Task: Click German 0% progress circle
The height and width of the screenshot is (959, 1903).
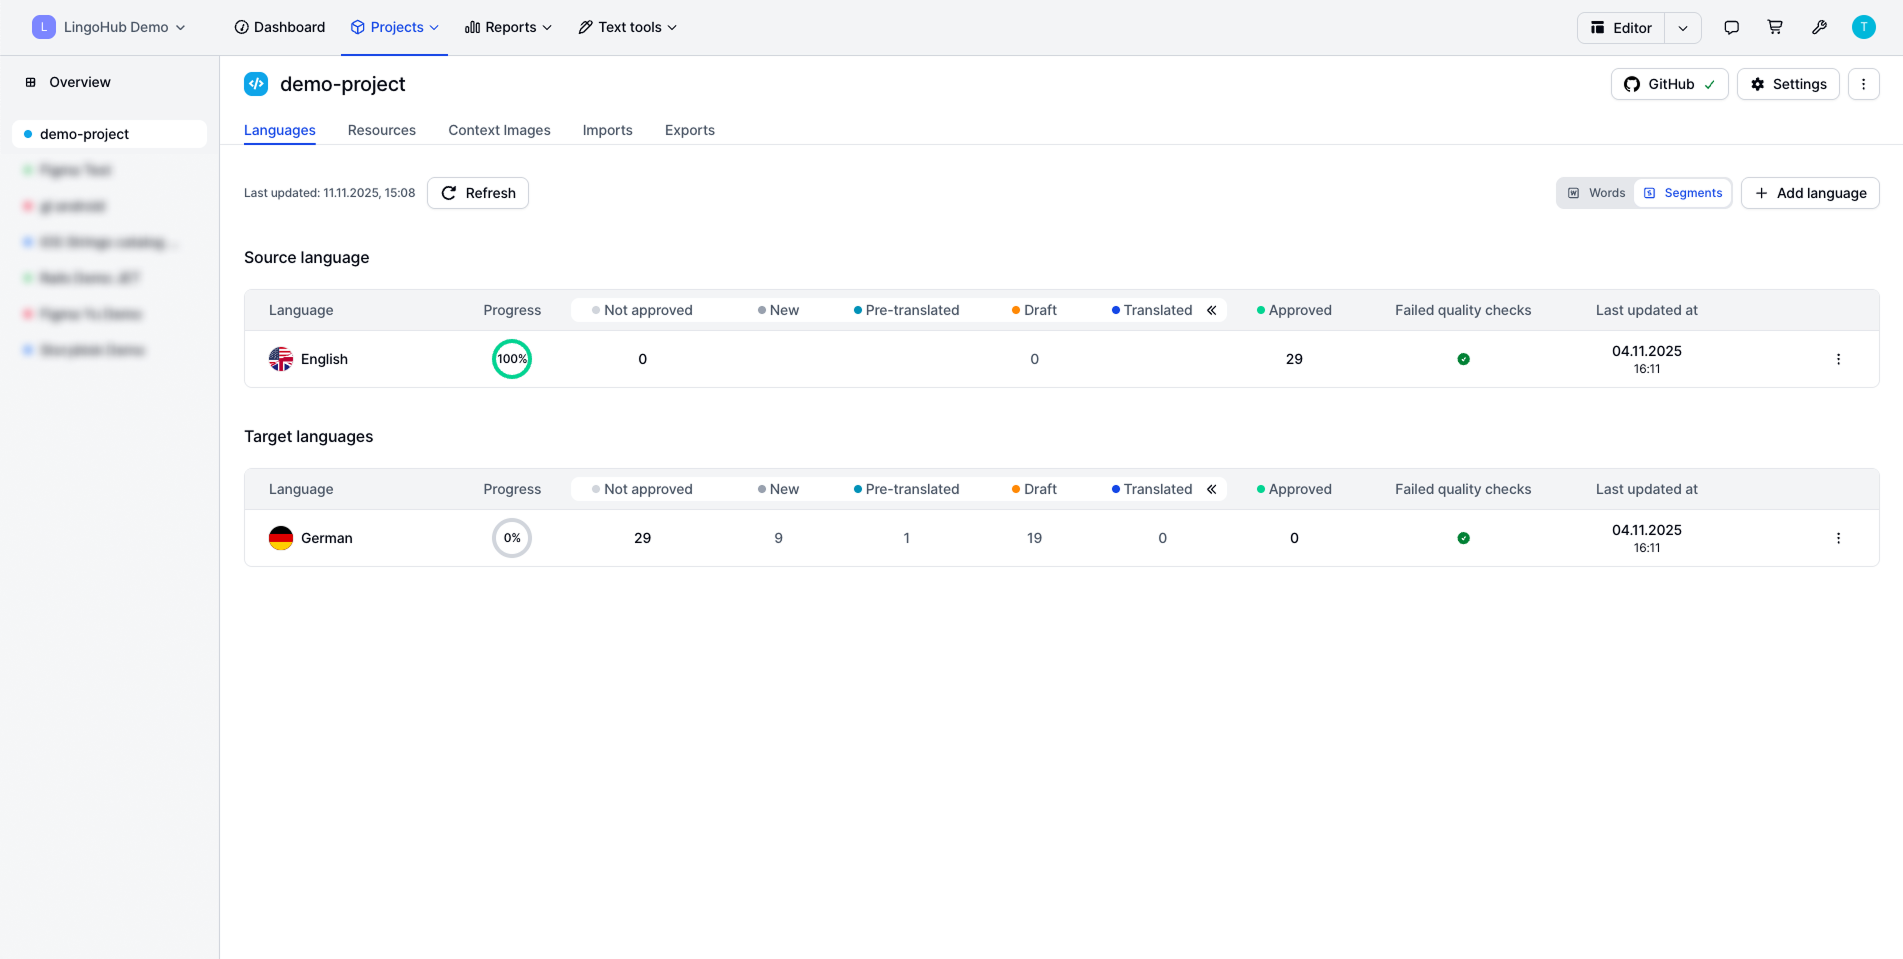Action: [512, 538]
